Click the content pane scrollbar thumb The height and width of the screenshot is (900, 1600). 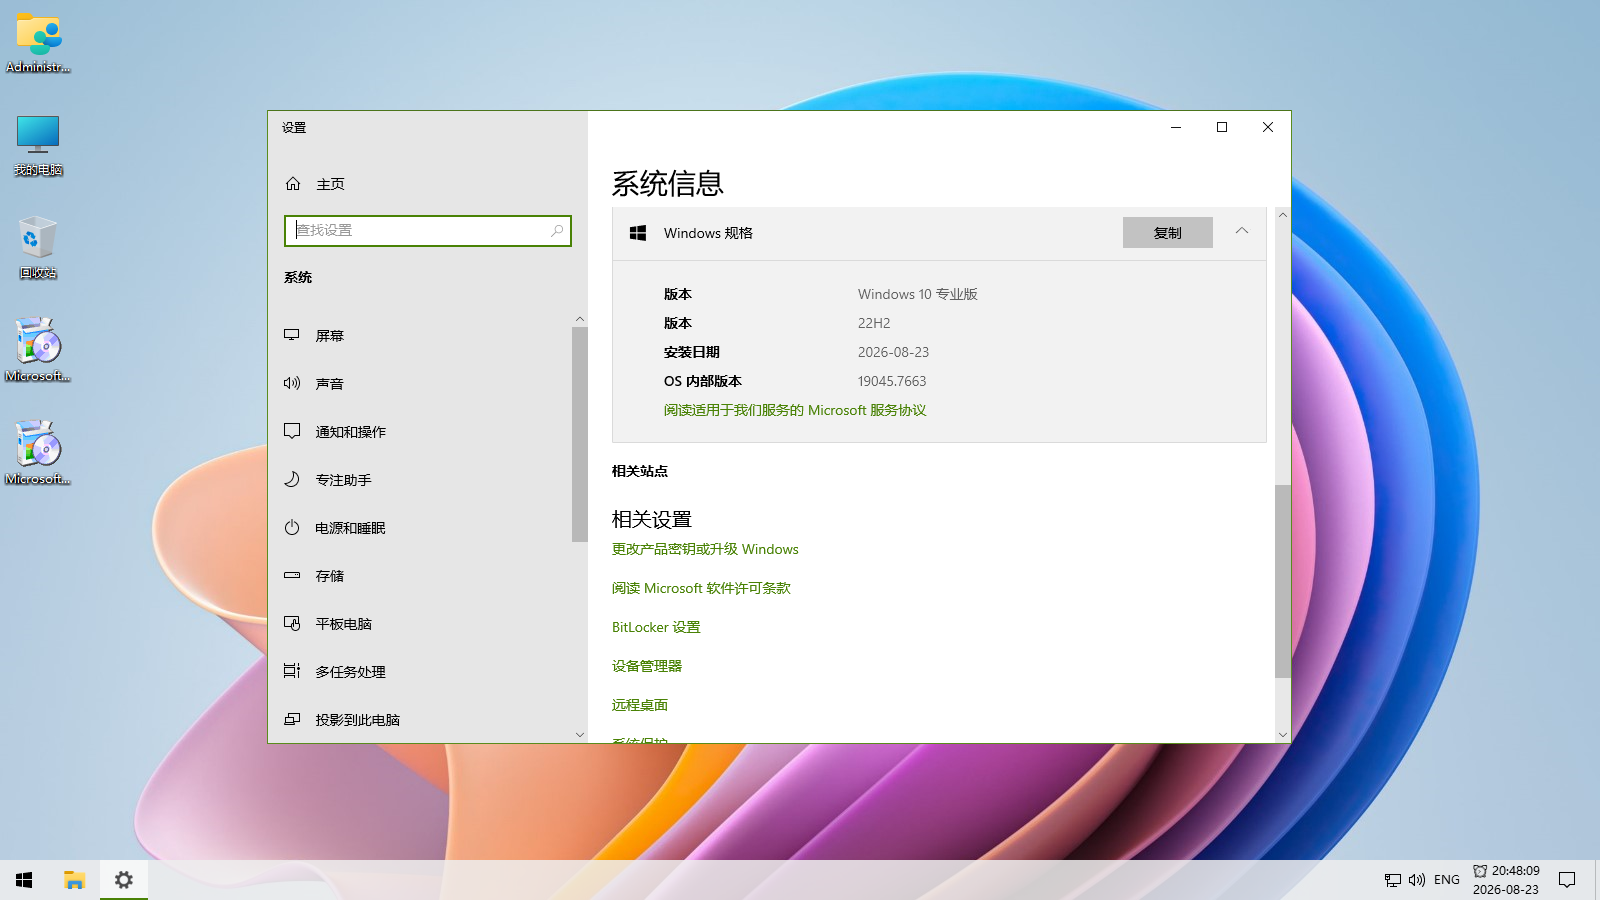click(1283, 582)
